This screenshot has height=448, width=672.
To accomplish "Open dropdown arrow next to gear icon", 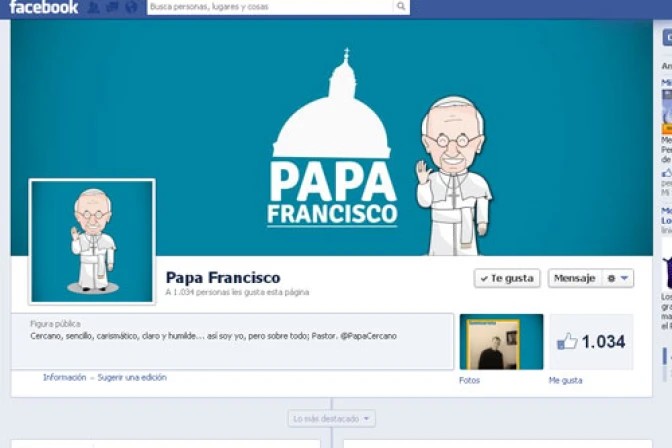I will 625,278.
